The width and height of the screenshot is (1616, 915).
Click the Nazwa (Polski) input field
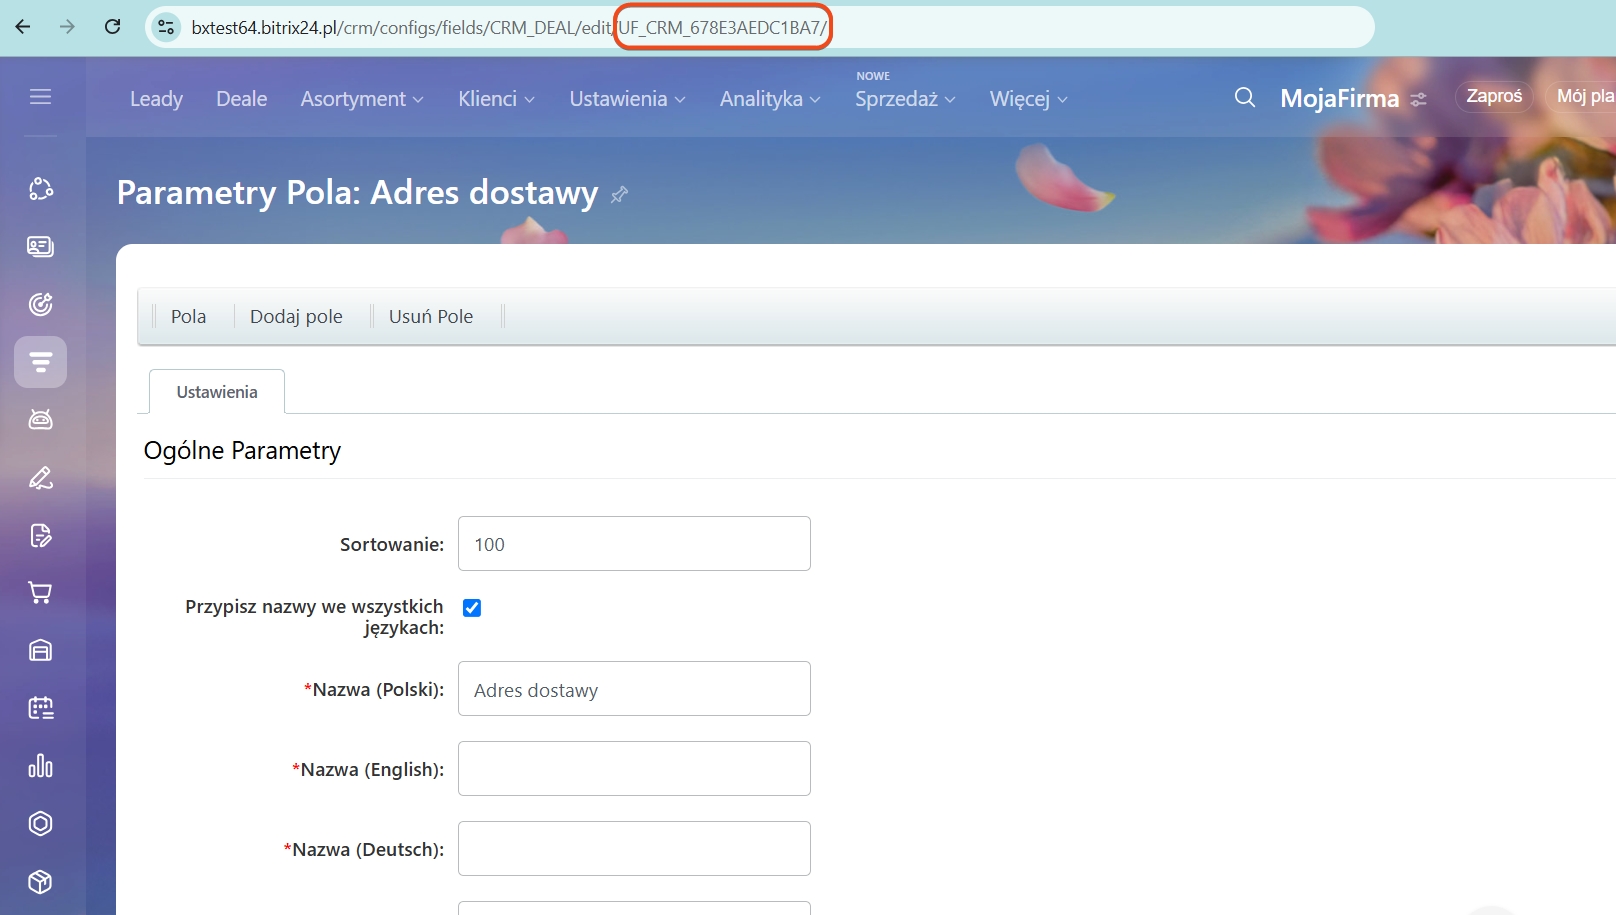pos(634,689)
